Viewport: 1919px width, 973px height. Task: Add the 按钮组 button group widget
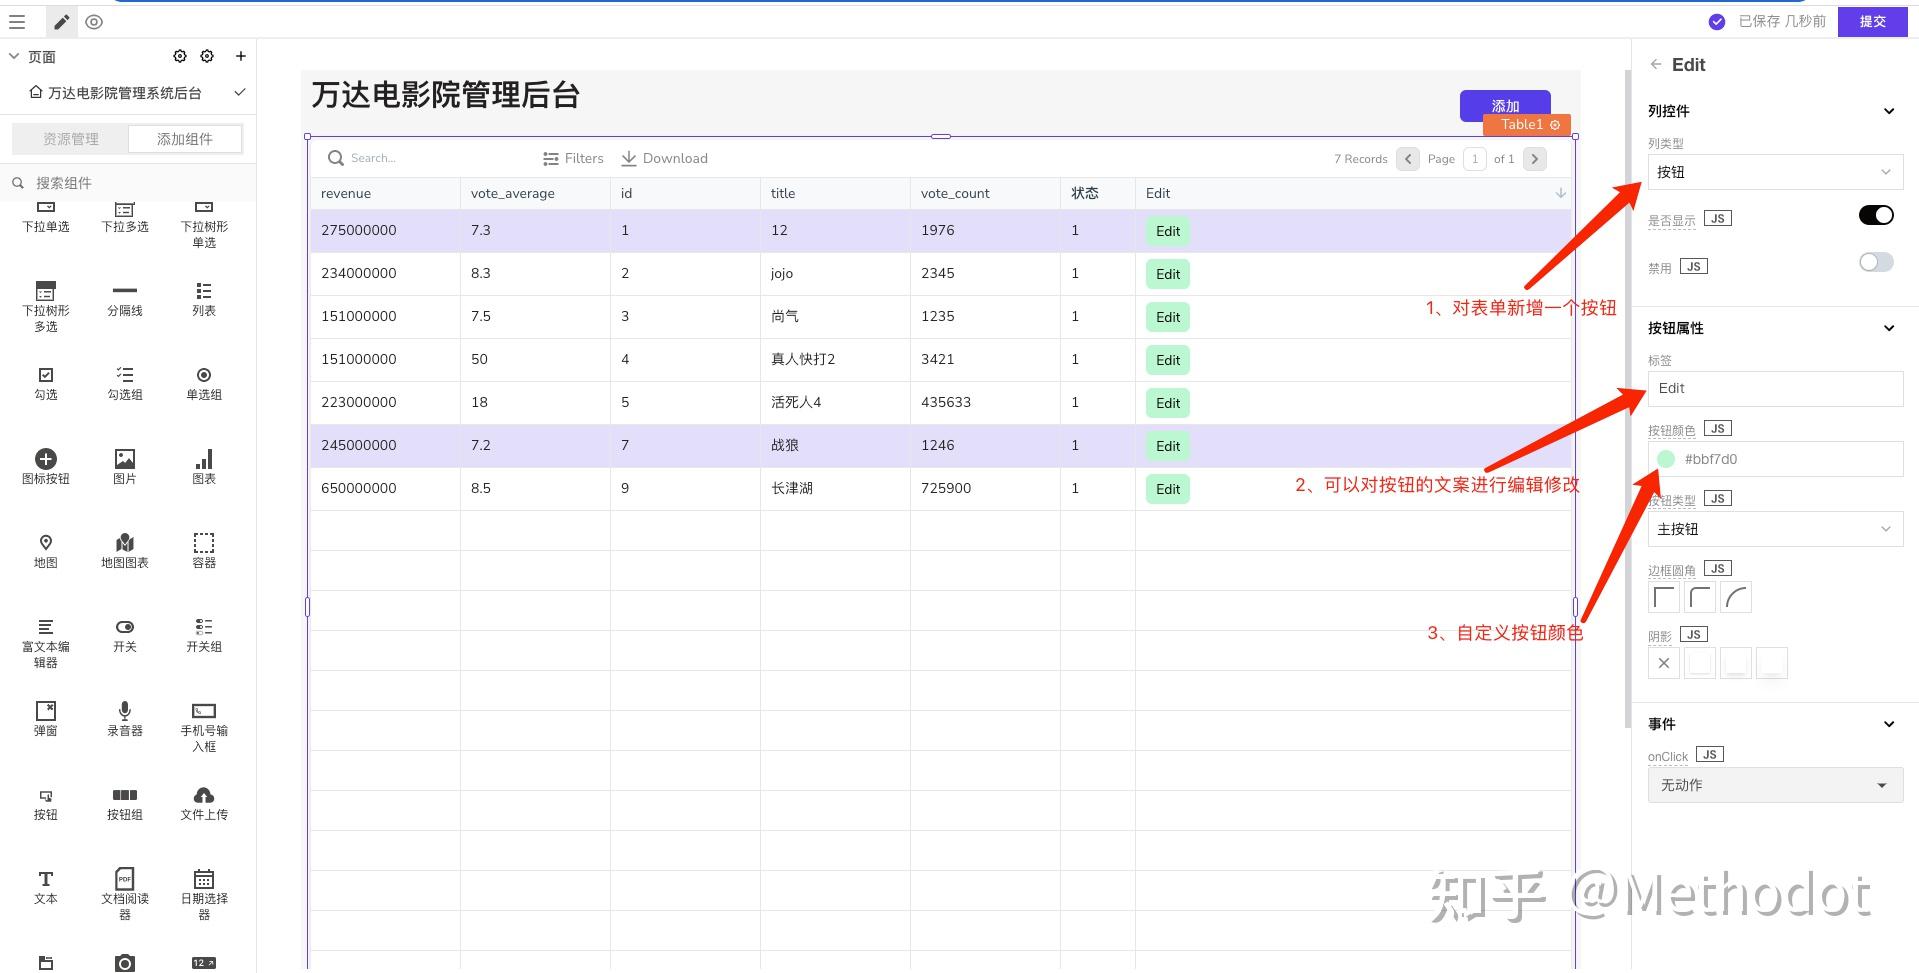click(125, 803)
